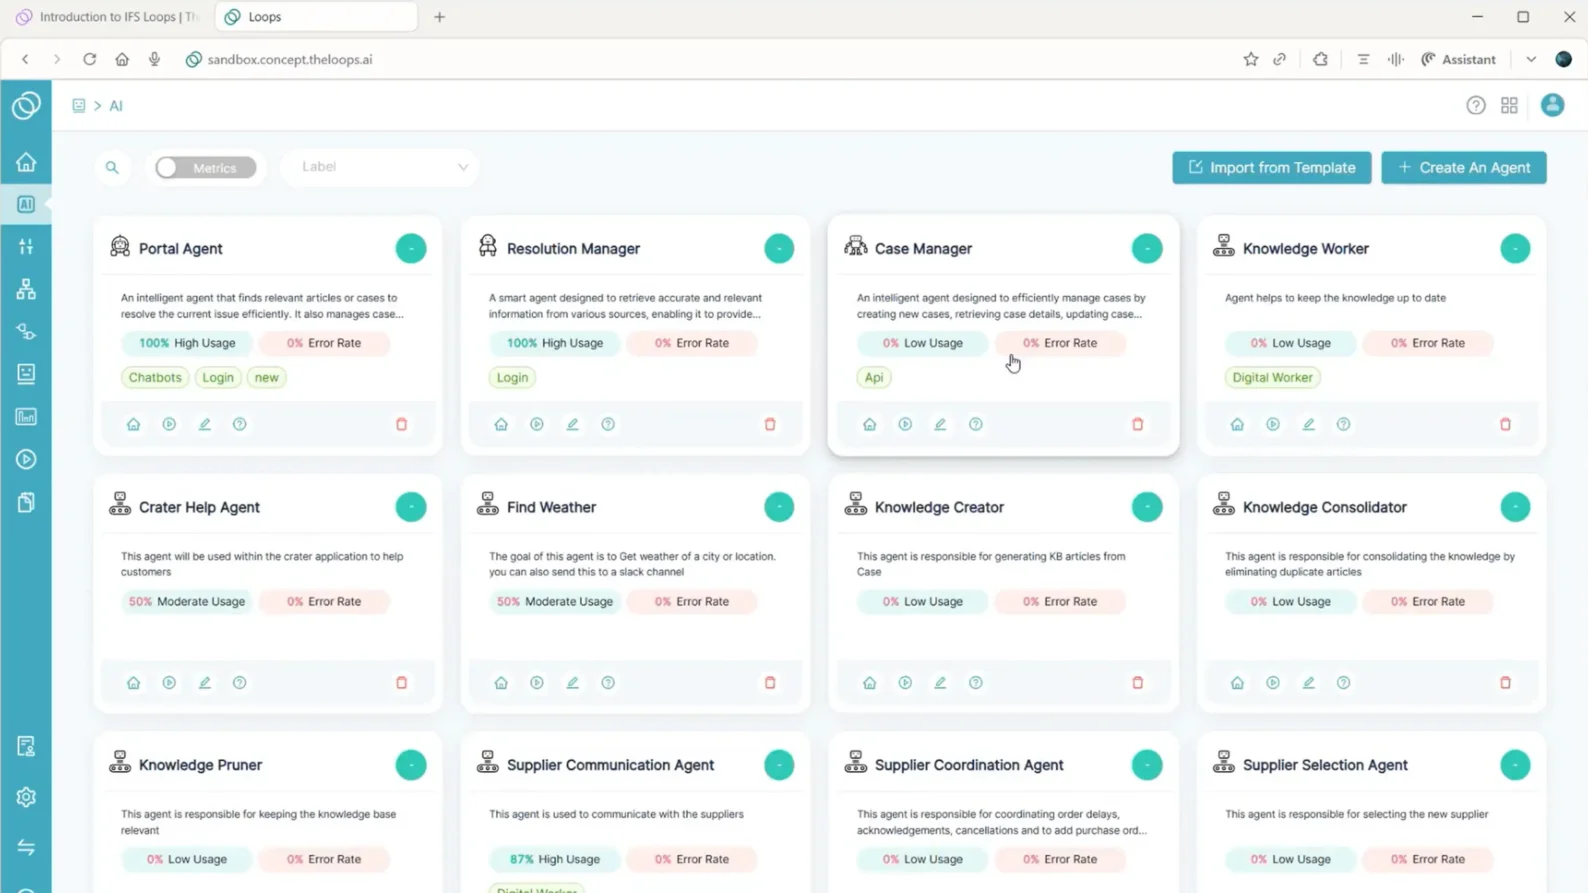This screenshot has height=893, width=1588.
Task: Delete the Portal Agent card
Action: 401,424
